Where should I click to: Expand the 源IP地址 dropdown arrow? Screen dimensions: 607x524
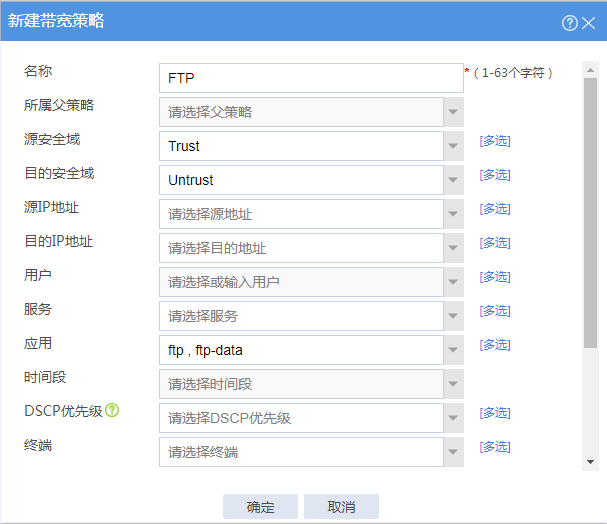point(453,214)
